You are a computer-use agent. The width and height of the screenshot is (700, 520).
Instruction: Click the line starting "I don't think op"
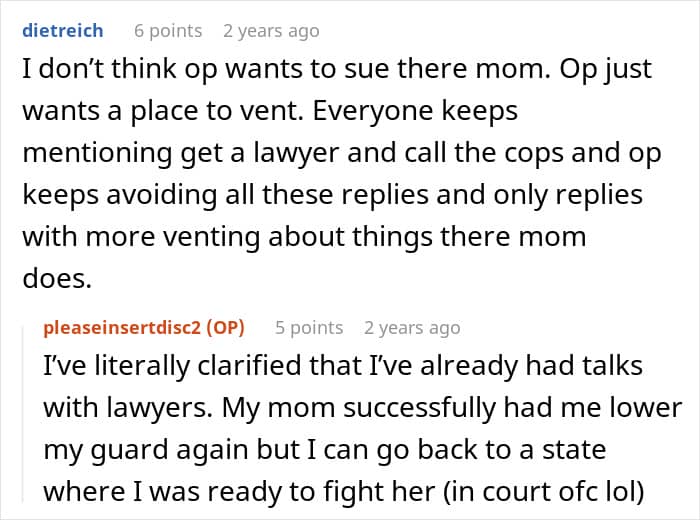(x=336, y=70)
